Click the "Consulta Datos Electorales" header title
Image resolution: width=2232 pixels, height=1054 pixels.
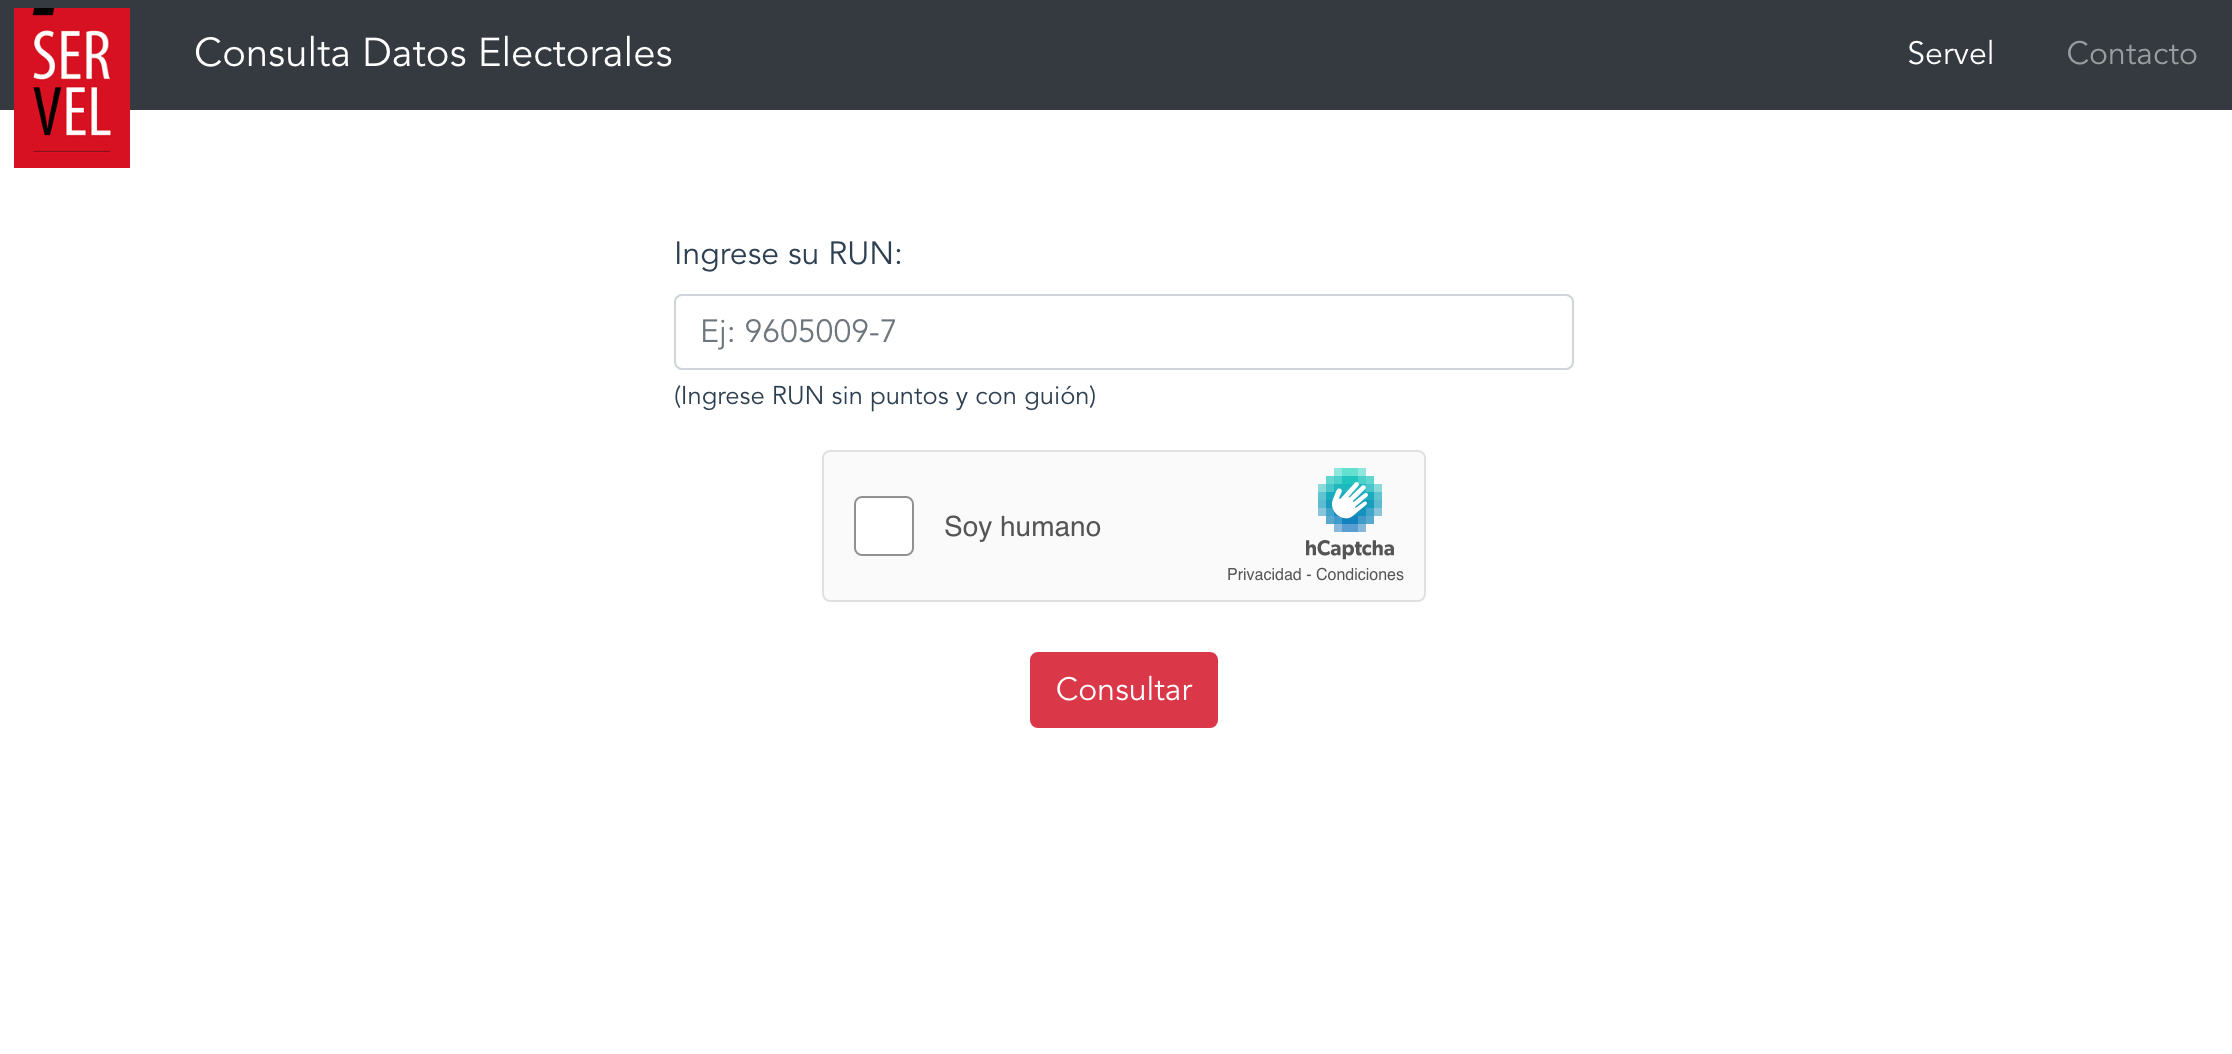pyautogui.click(x=433, y=54)
